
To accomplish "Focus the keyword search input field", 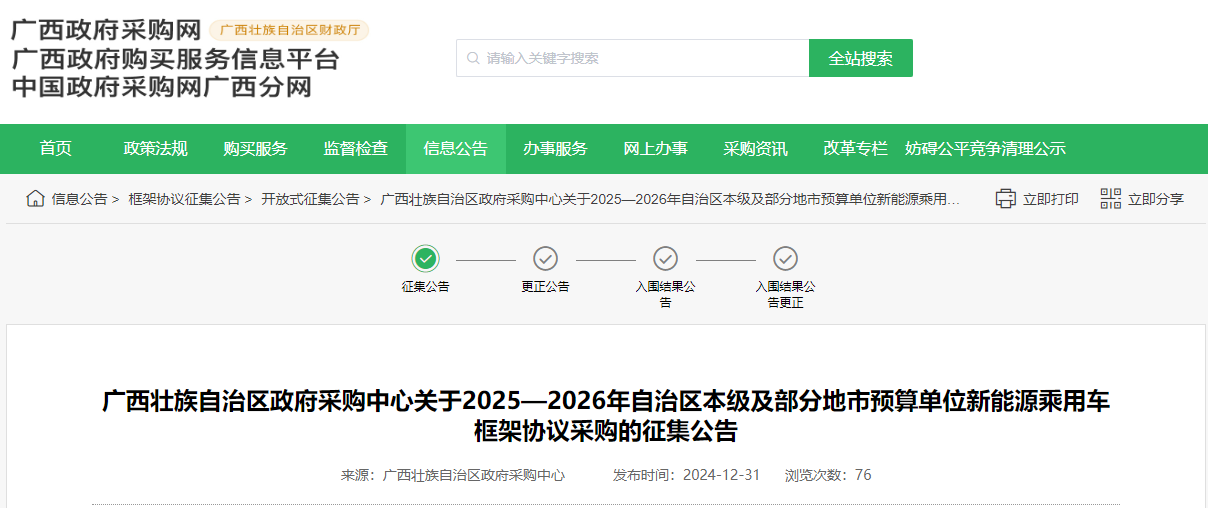I will (640, 58).
